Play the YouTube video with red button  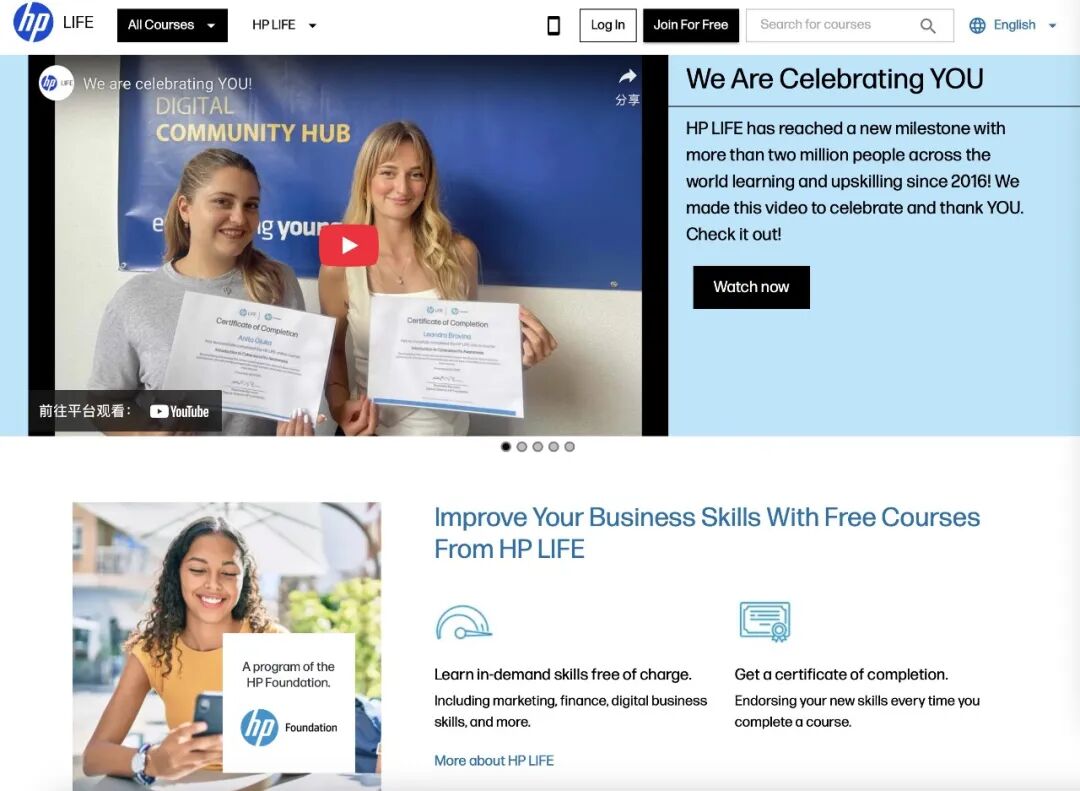349,245
